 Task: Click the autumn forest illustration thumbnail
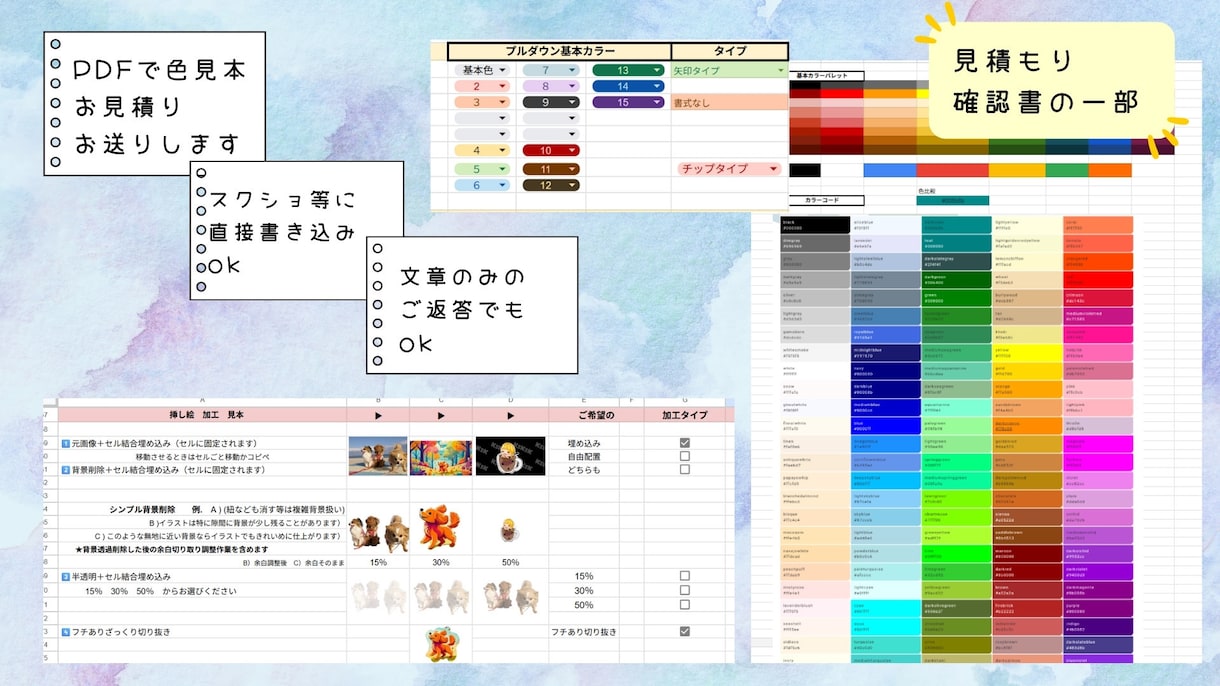441,458
